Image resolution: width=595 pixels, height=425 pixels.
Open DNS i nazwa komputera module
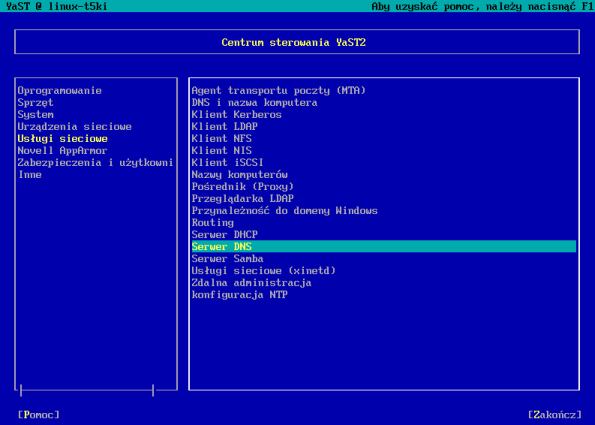(x=254, y=103)
